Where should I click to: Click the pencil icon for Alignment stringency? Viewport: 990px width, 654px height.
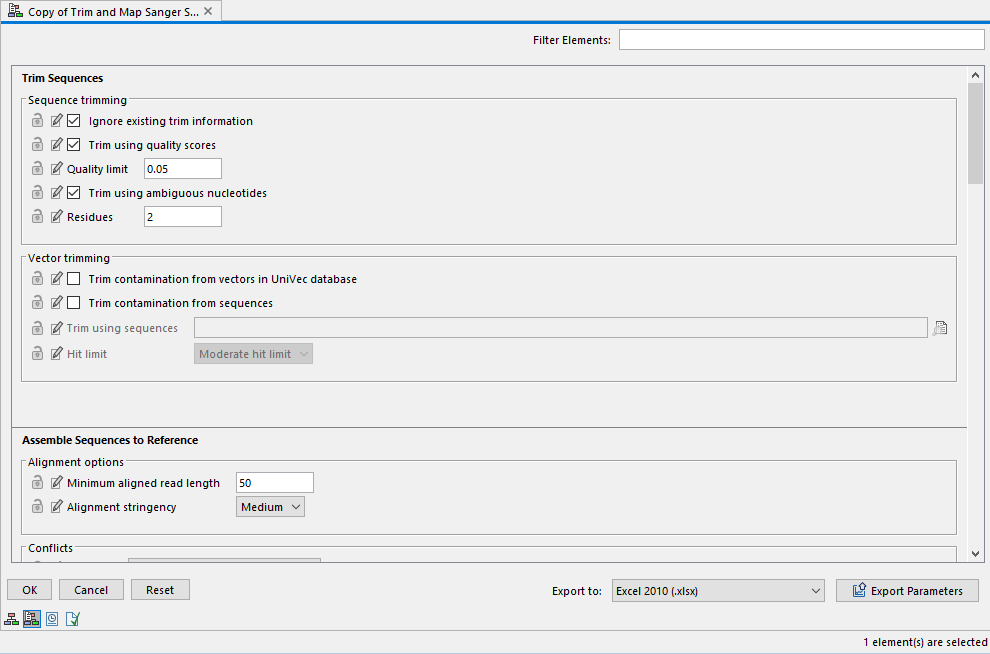(x=56, y=506)
